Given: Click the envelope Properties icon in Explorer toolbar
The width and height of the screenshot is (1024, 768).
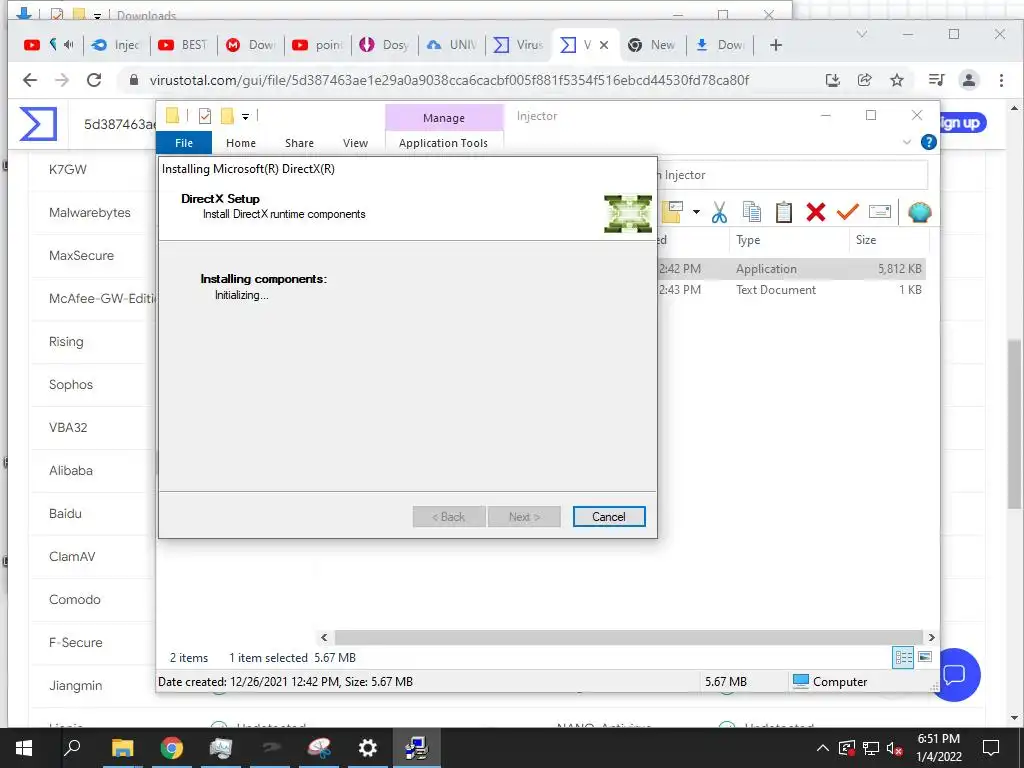Looking at the screenshot, I should coord(880,212).
